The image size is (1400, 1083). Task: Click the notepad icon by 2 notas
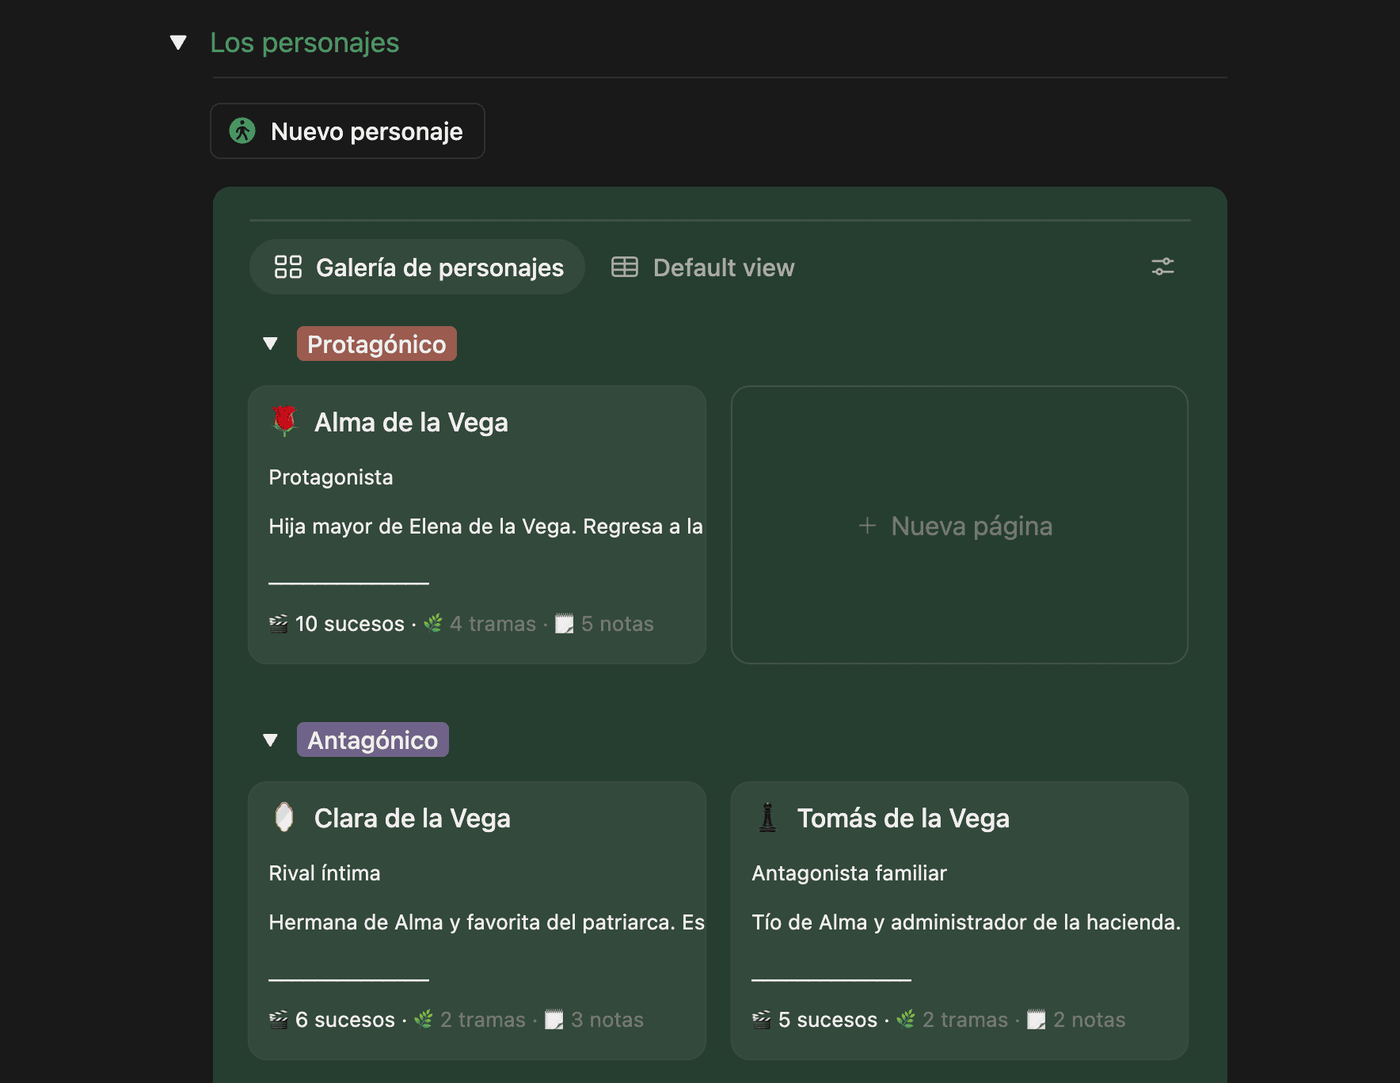pyautogui.click(x=1036, y=1020)
